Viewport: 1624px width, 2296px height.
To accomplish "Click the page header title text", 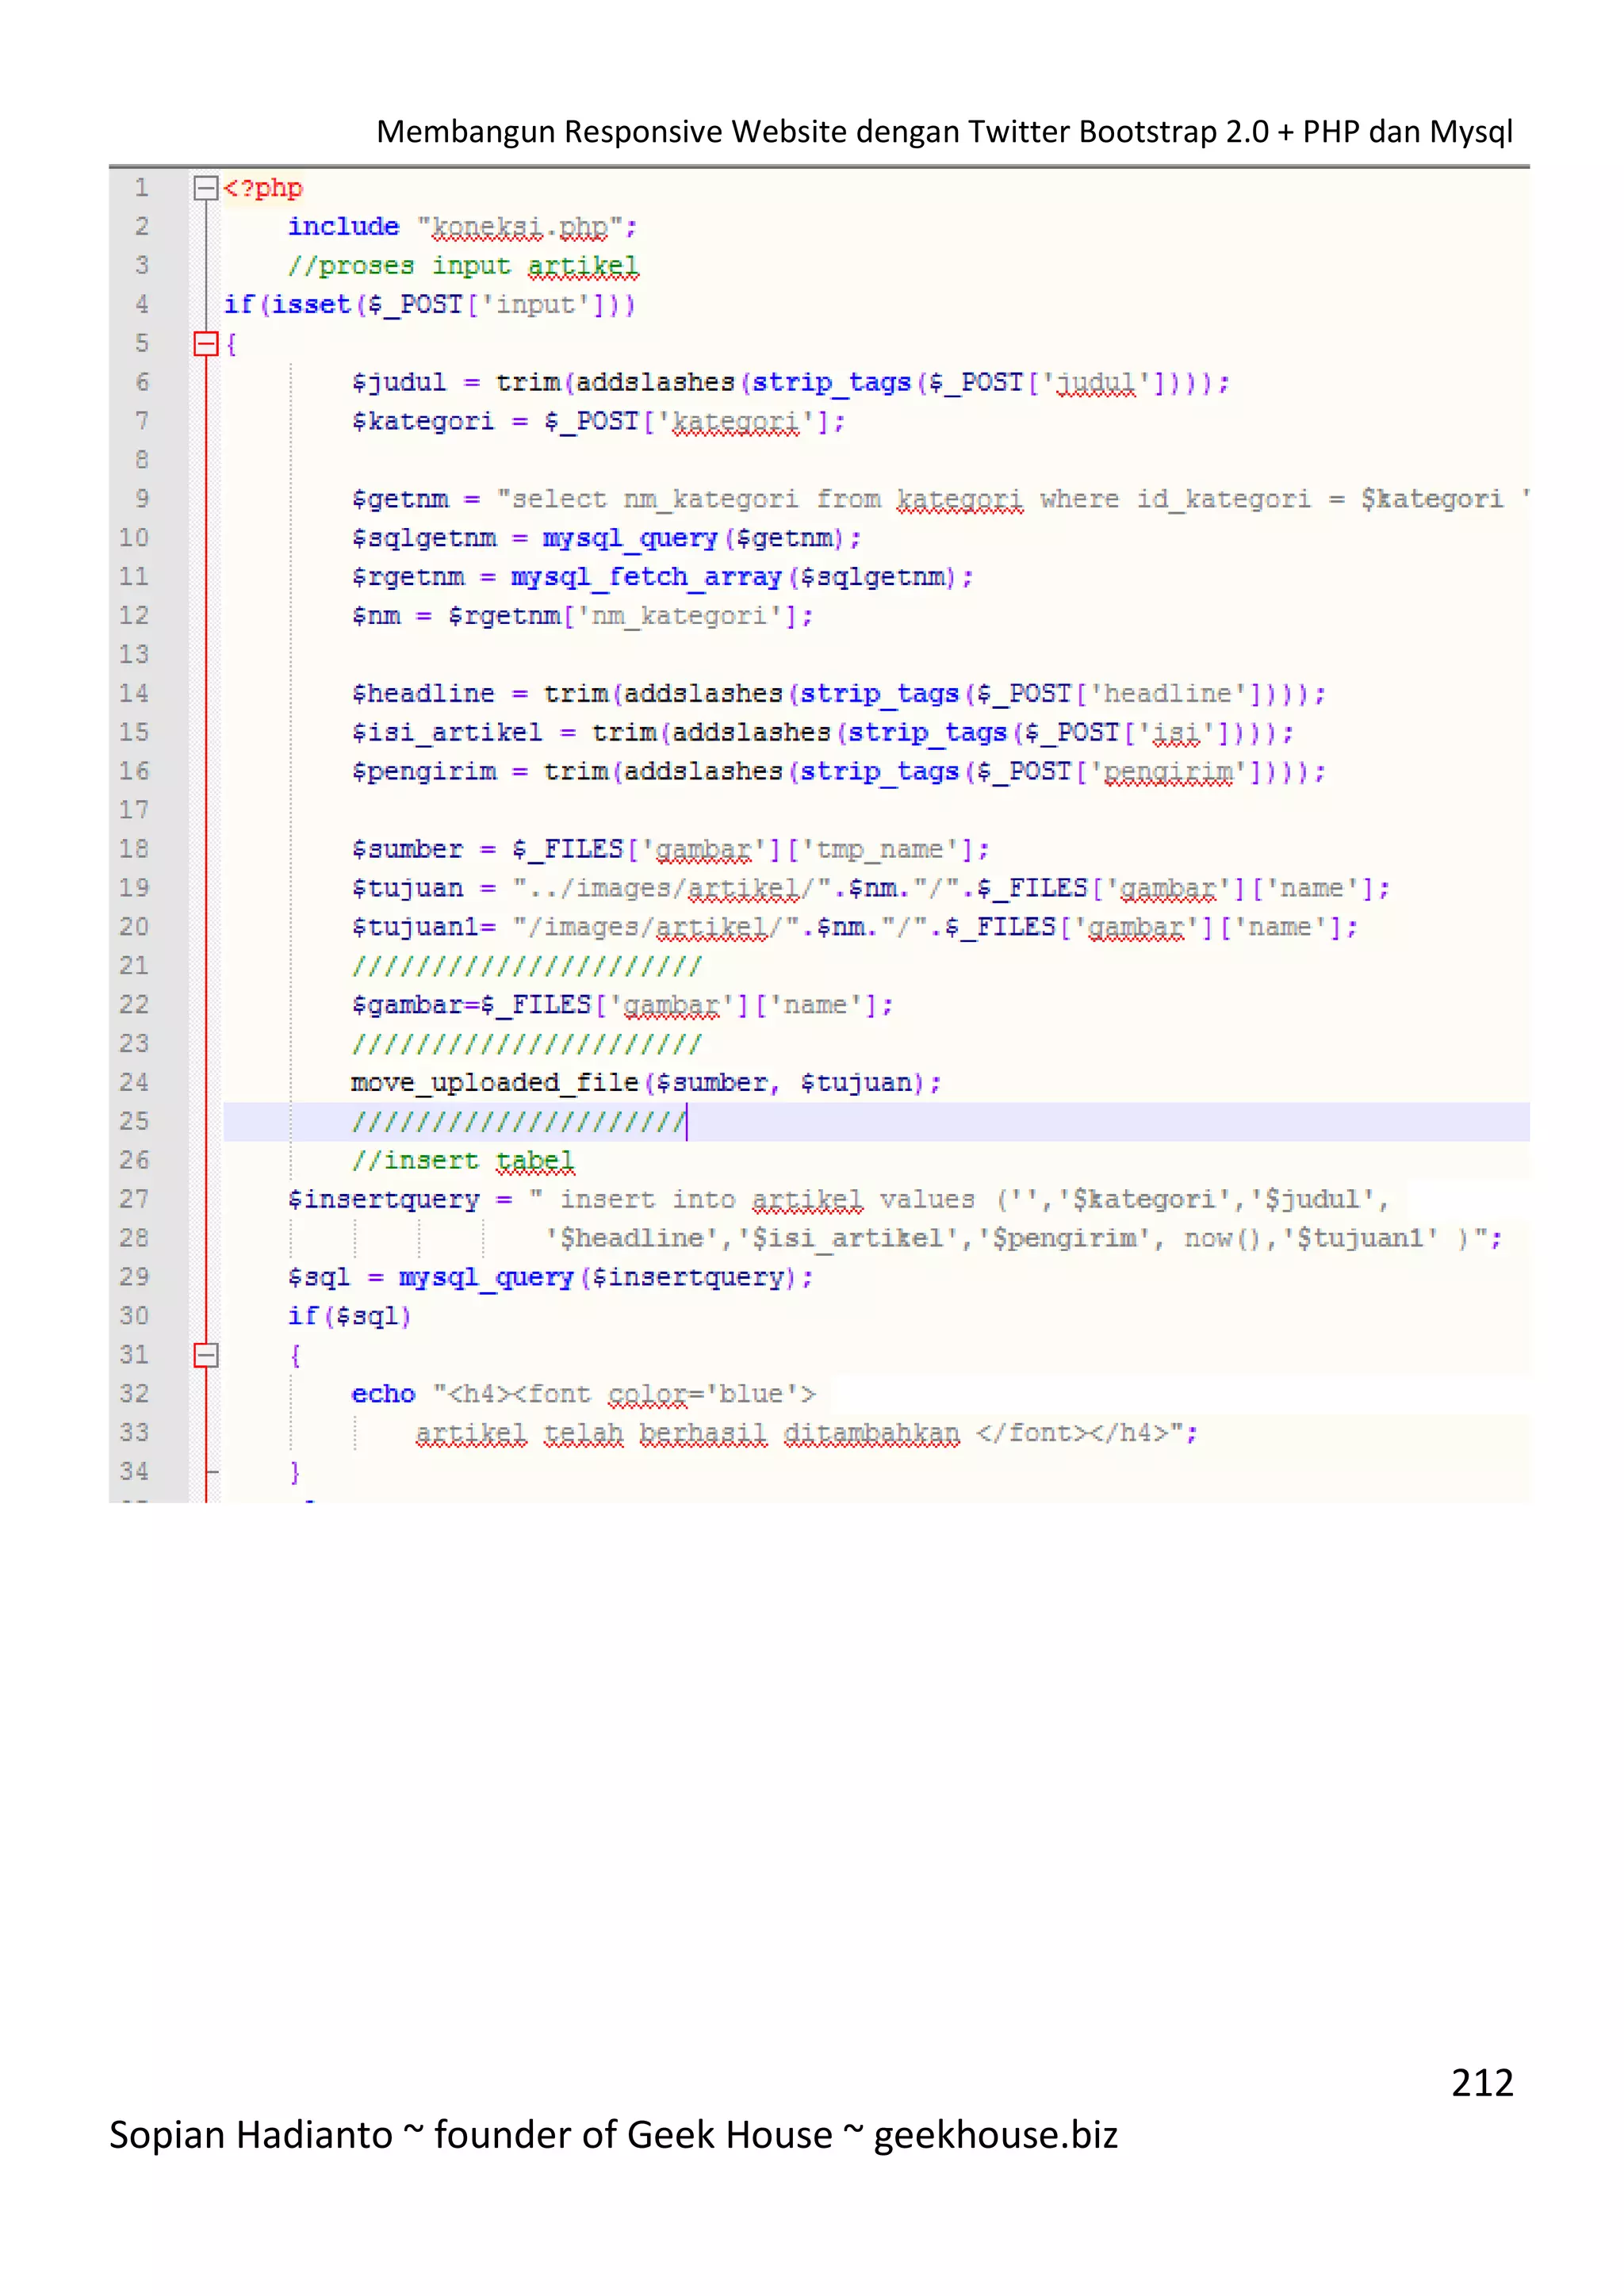I will (944, 132).
